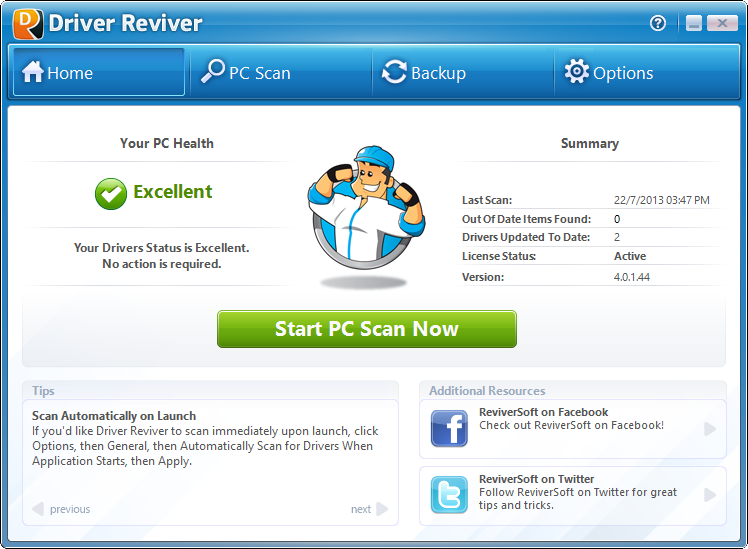This screenshot has width=748, height=549.
Task: Click the Your PC Health heading
Action: [x=166, y=143]
